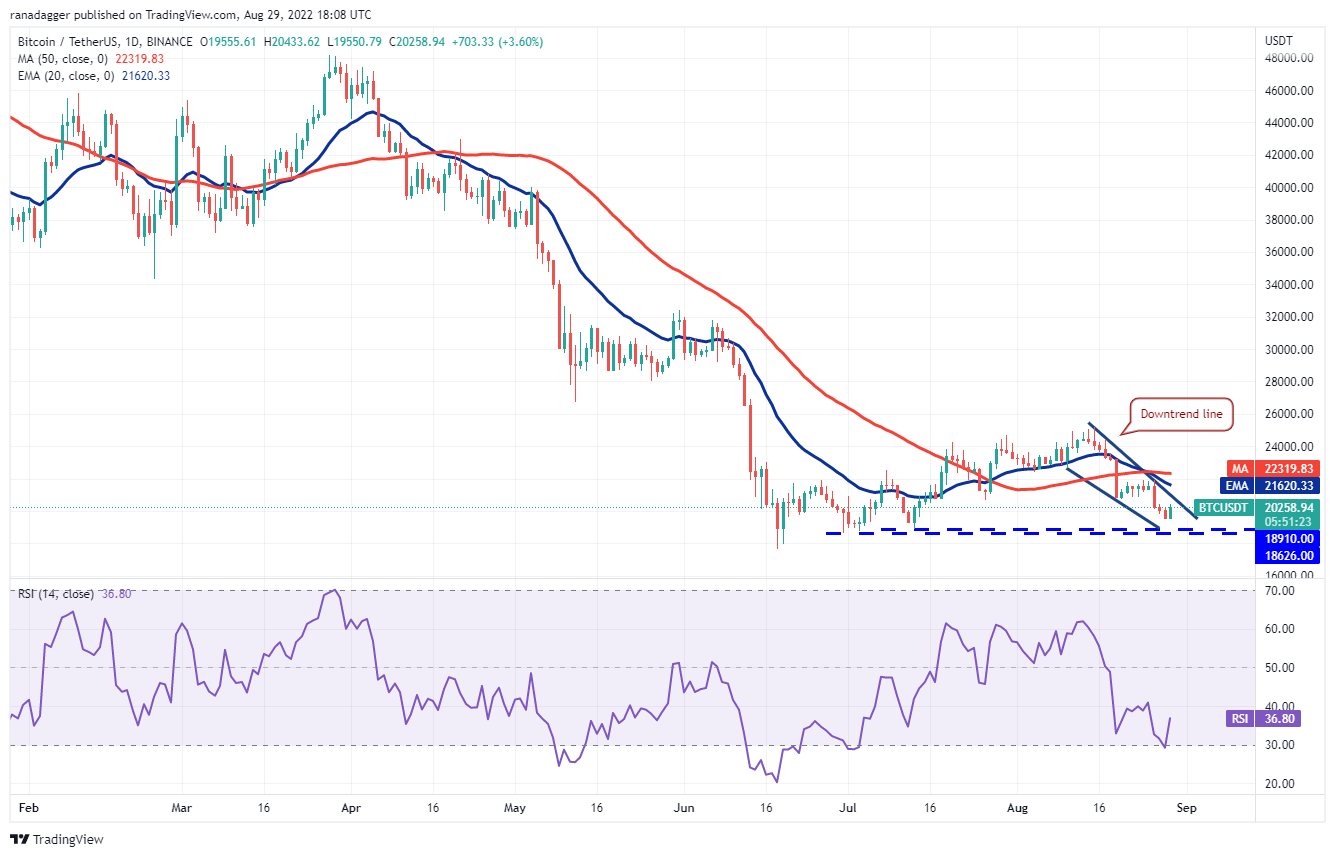1335x857 pixels.
Task: Select the Jun label on the time axis
Action: tap(684, 805)
